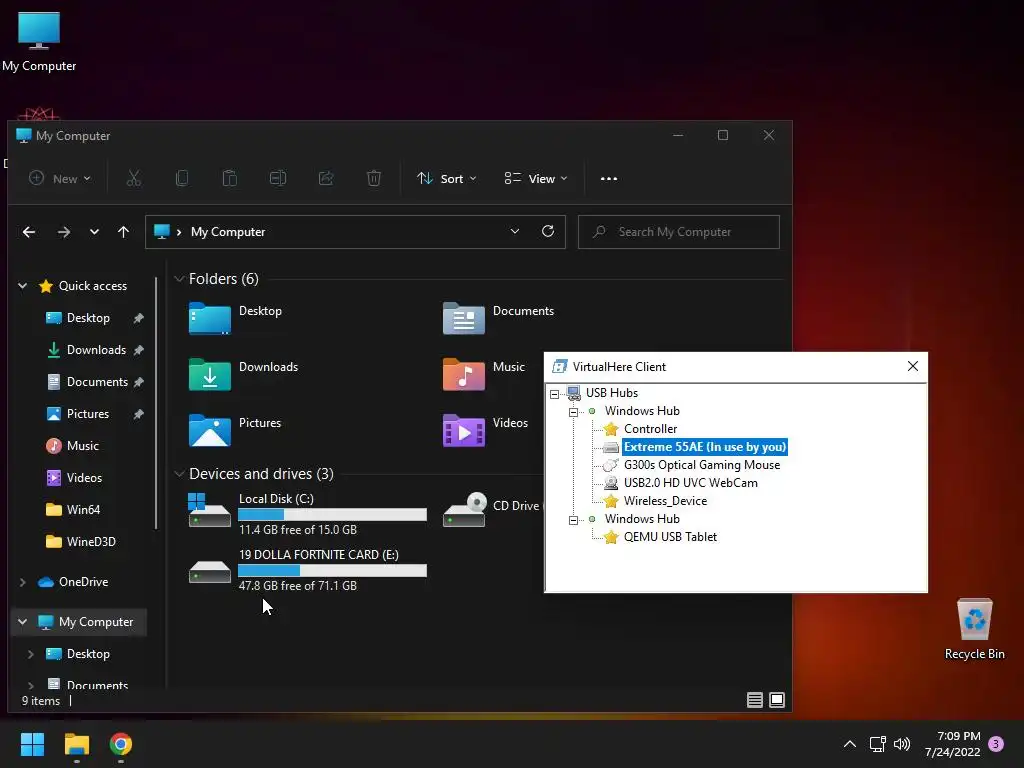Open Downloads in Quick access sidebar

95,350
